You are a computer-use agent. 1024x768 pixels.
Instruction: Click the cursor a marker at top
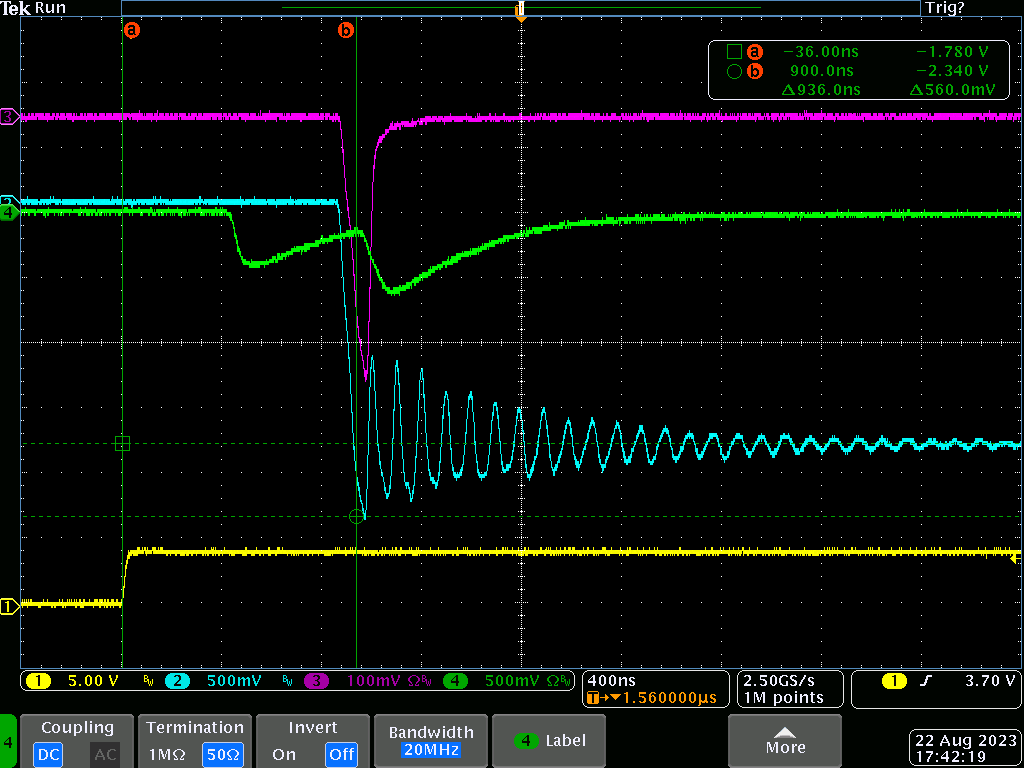[131, 31]
